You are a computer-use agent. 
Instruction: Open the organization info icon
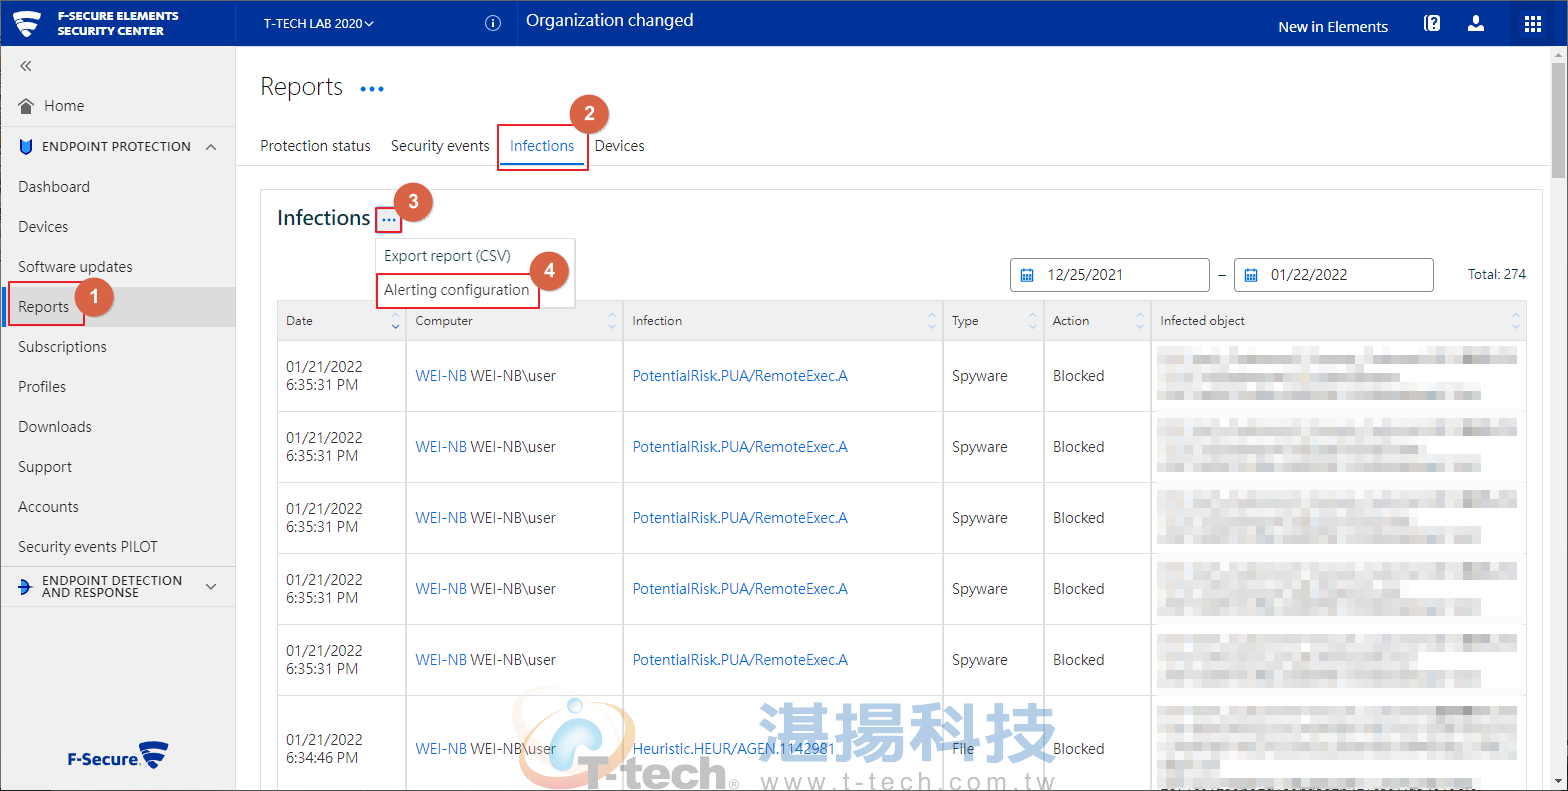[492, 24]
